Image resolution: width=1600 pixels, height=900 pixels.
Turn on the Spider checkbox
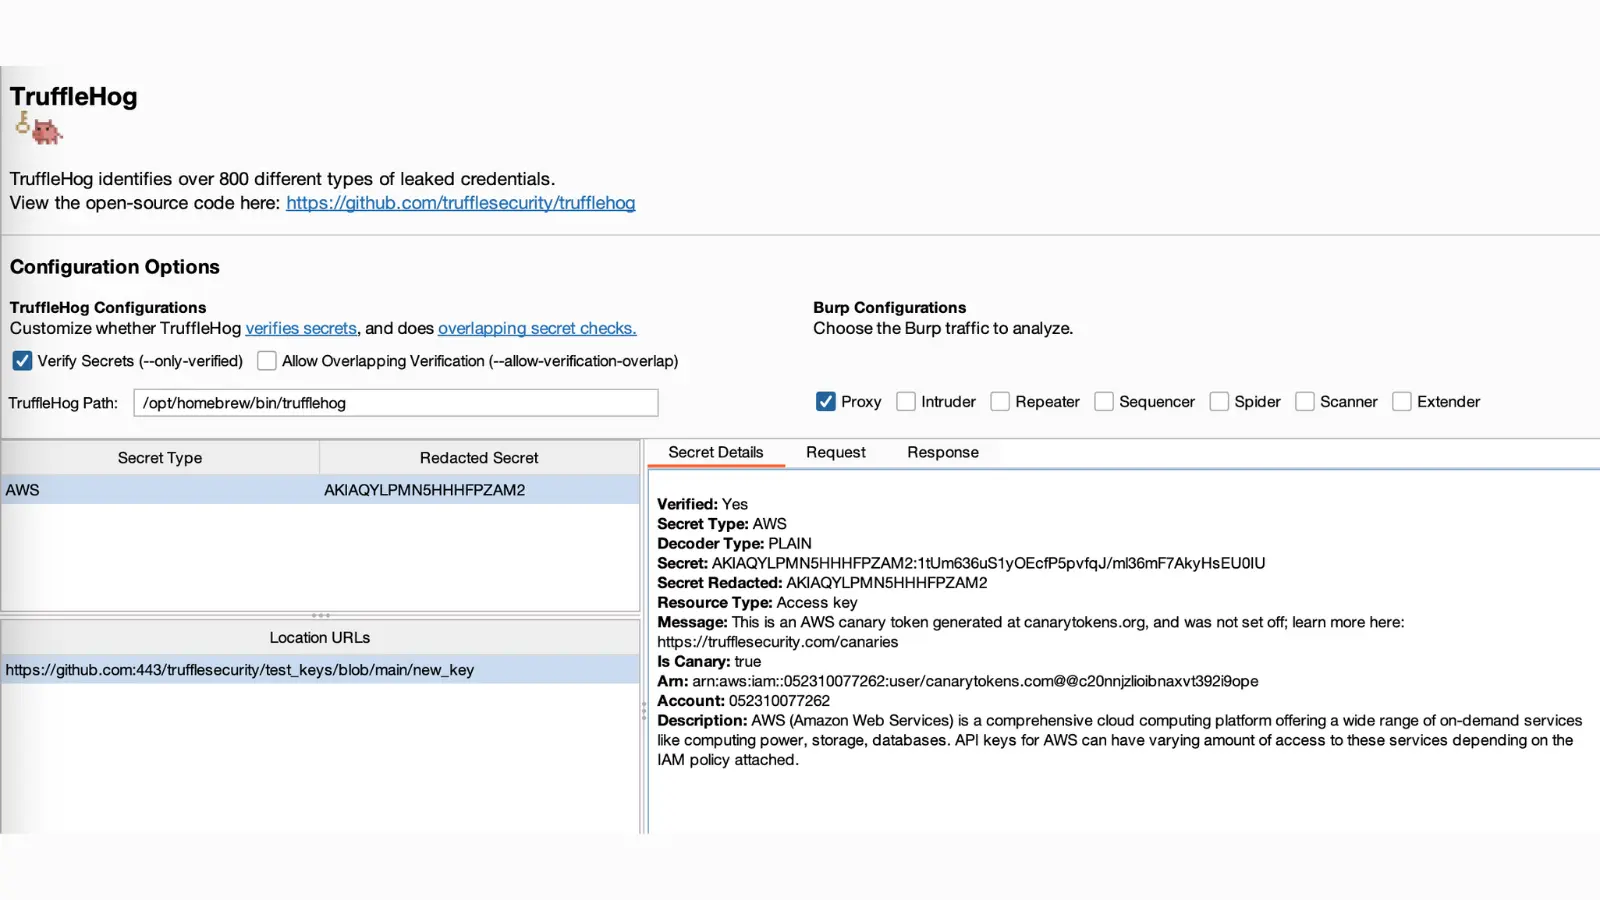[1219, 402]
